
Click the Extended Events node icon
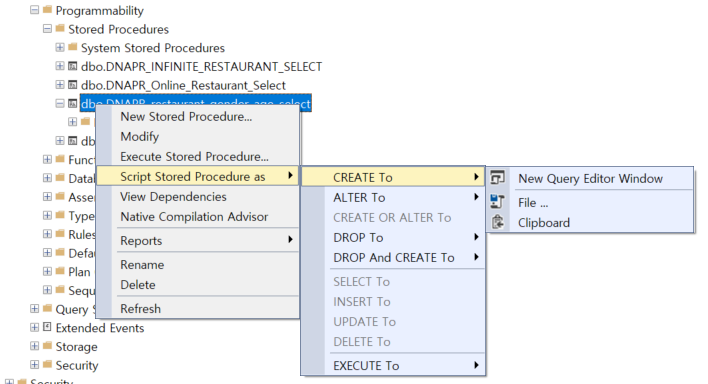pyautogui.click(x=47, y=327)
